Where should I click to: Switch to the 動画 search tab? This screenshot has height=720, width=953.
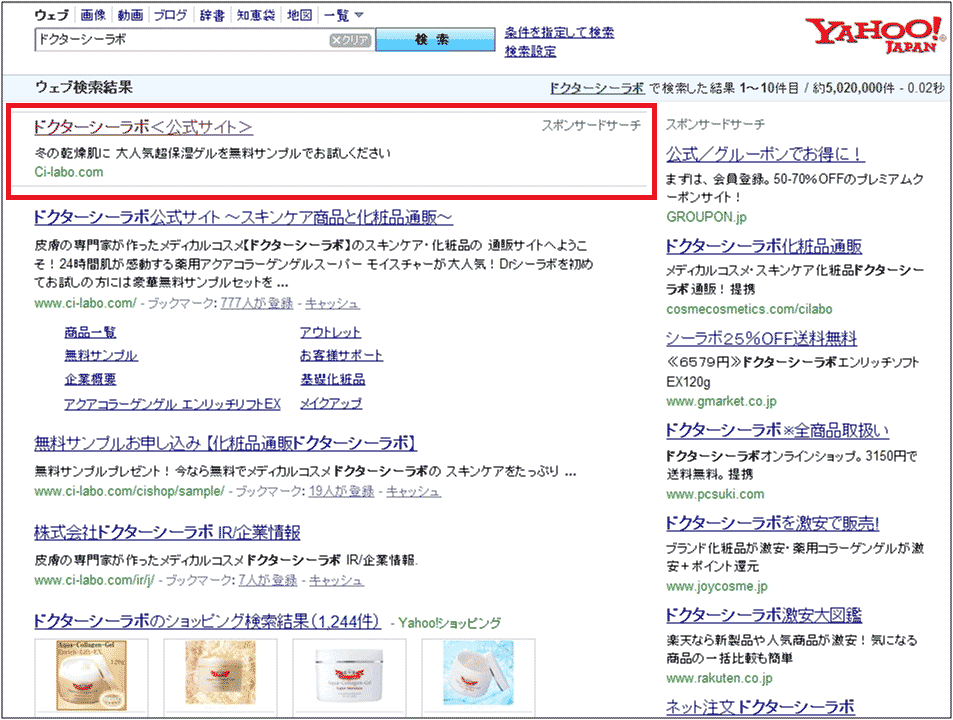point(129,16)
